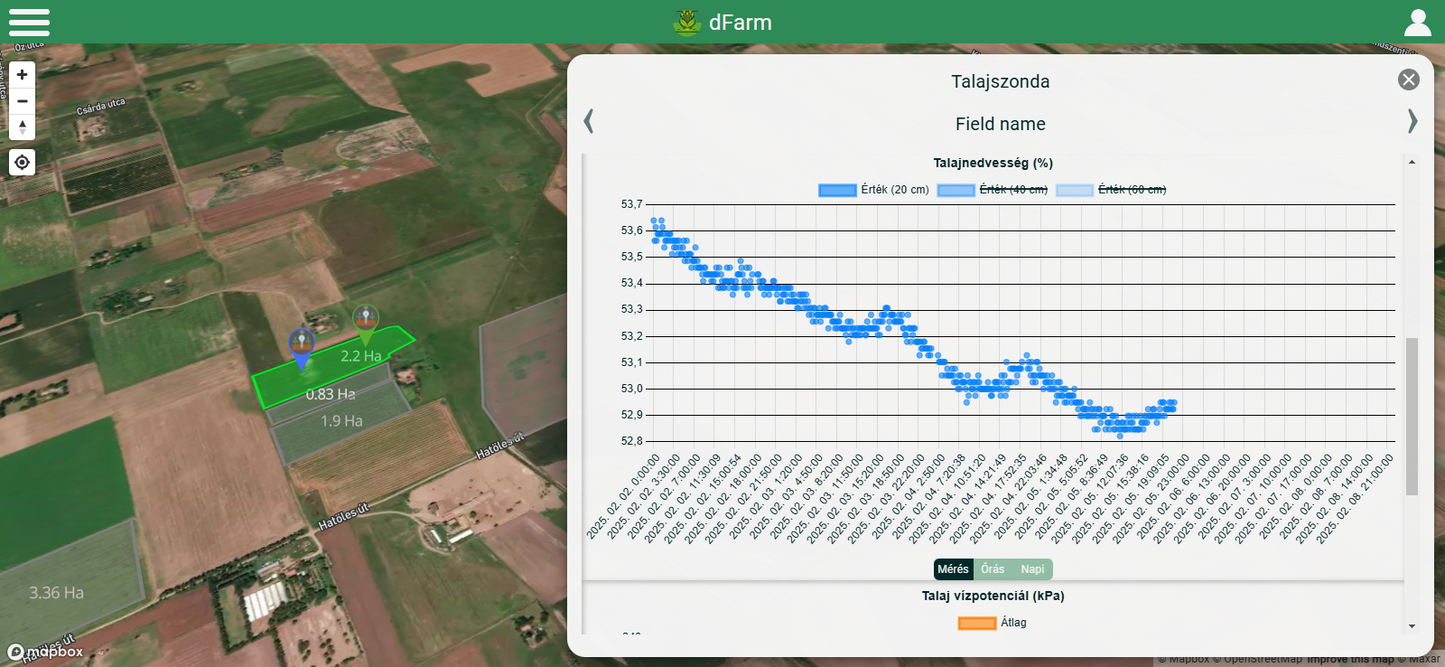1445x667 pixels.
Task: Enable the Érték (60 cm) data series
Action: (x=1111, y=190)
